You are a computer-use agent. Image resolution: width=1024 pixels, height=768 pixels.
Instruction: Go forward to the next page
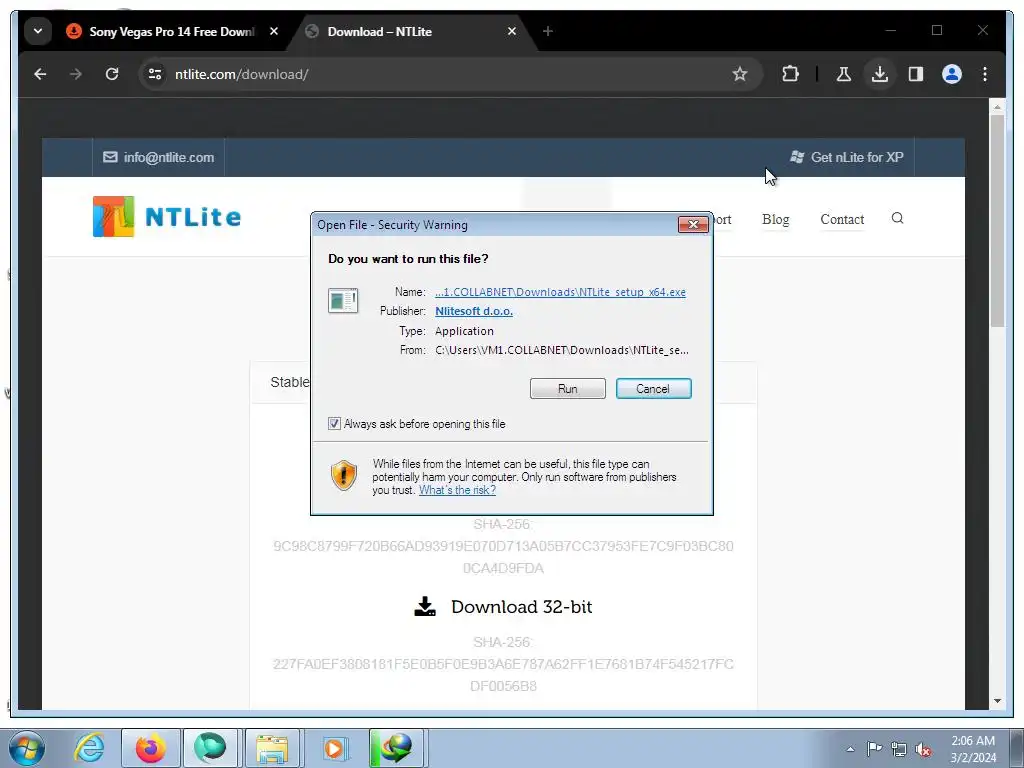pyautogui.click(x=76, y=74)
